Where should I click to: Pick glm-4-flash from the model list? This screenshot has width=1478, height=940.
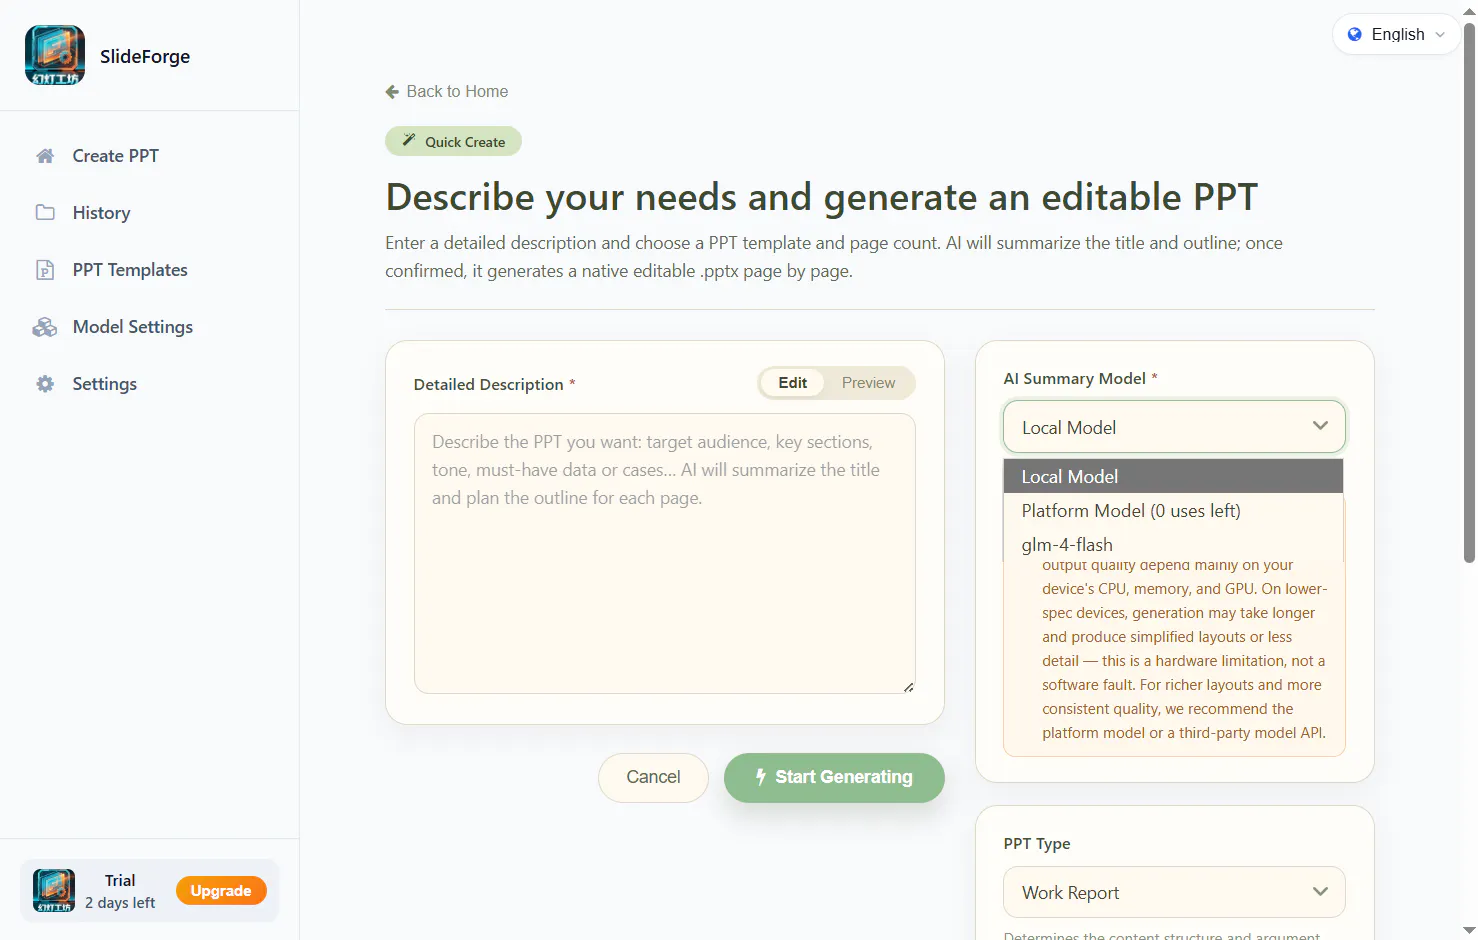pos(1173,545)
